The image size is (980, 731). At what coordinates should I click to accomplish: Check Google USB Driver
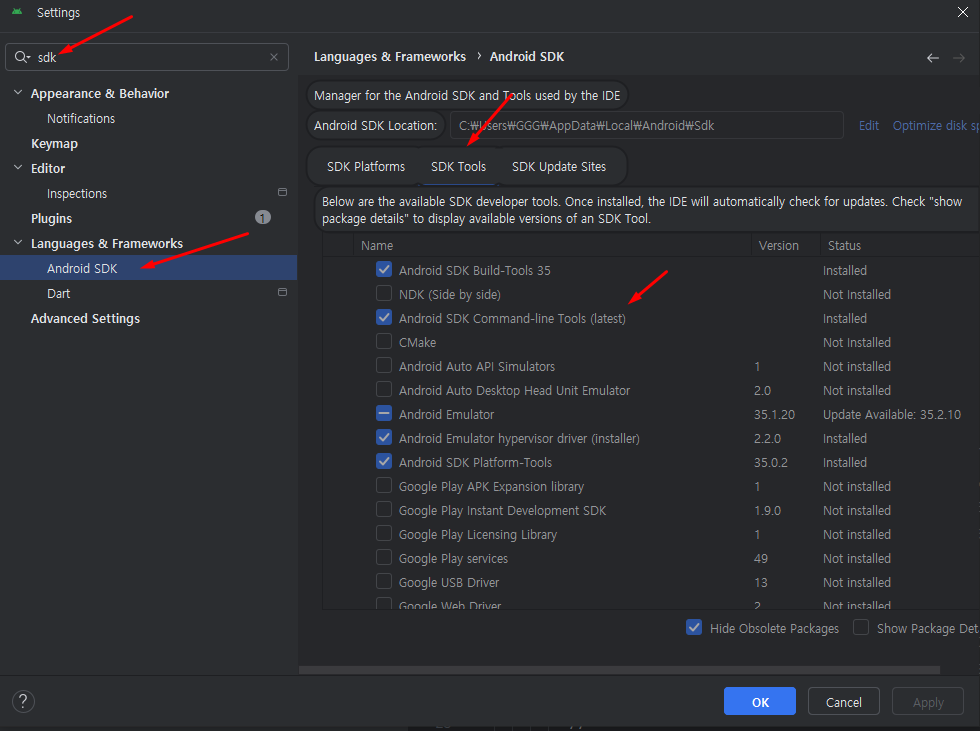pyautogui.click(x=384, y=581)
